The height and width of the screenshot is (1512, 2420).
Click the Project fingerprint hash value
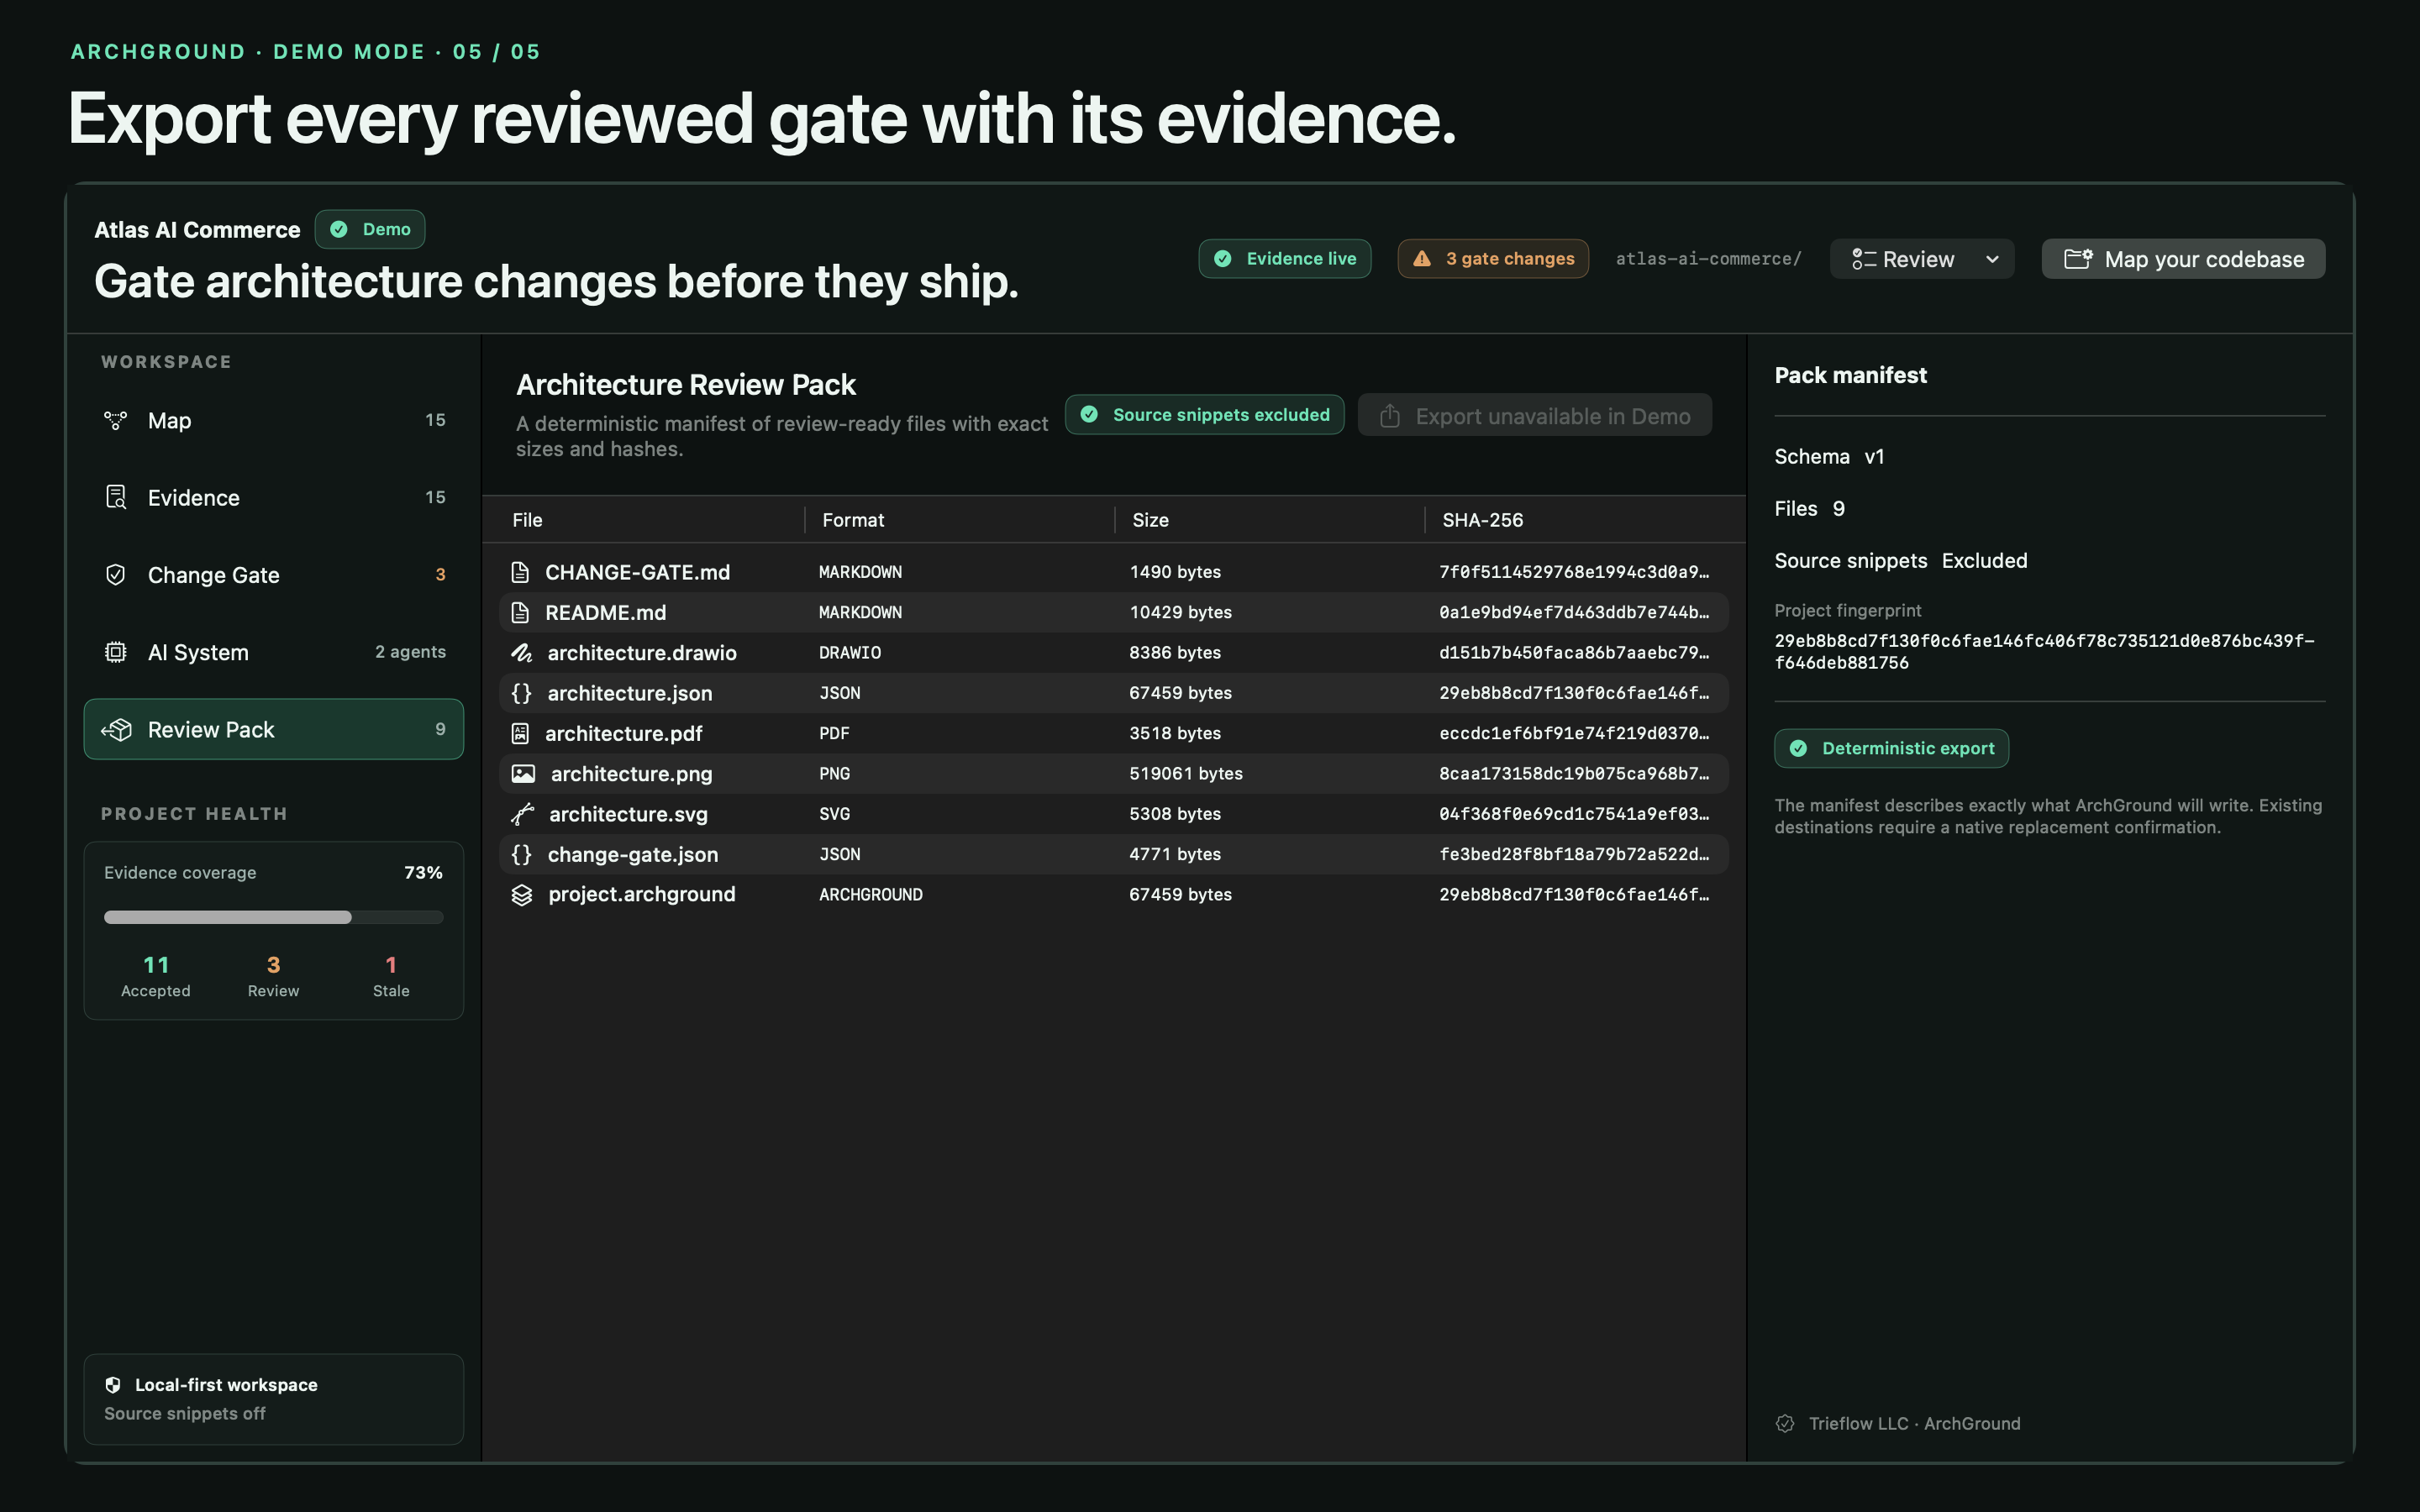[2044, 651]
